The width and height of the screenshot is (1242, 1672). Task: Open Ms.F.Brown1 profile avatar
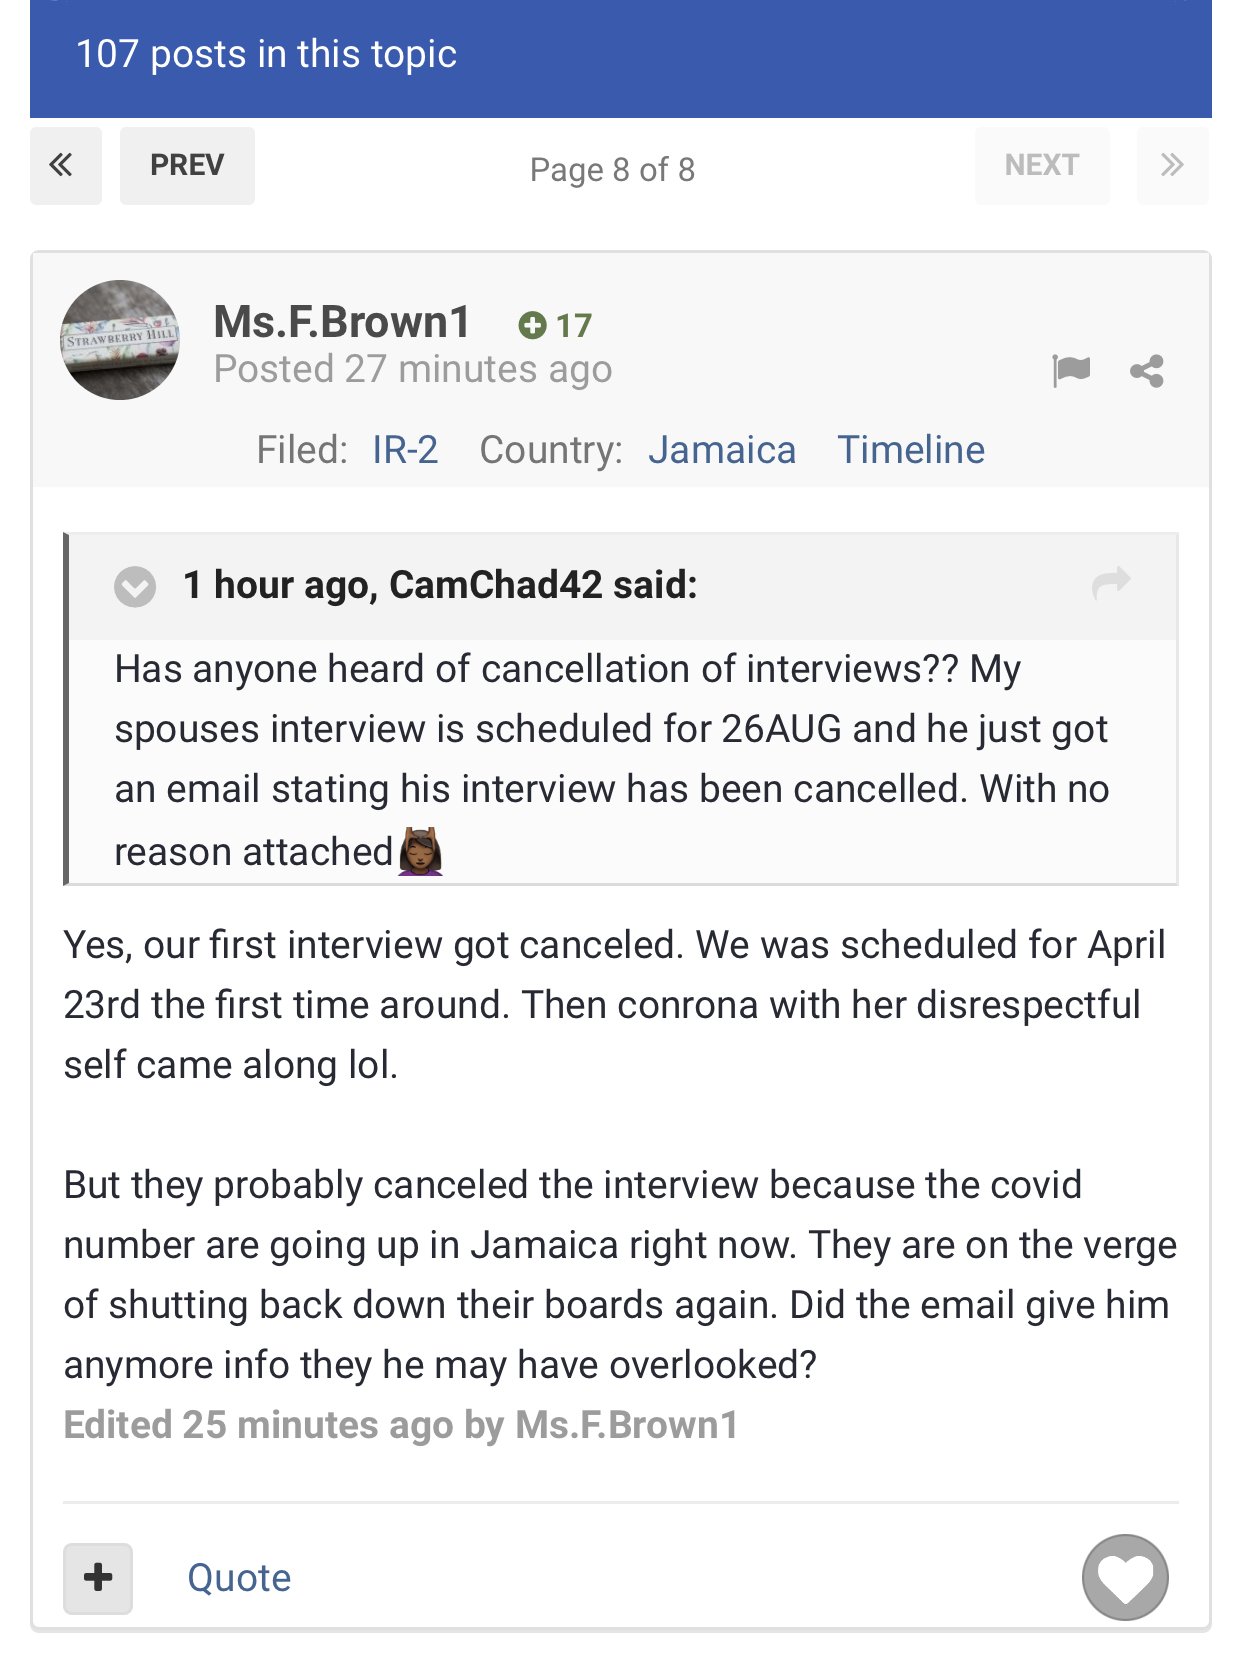[x=120, y=340]
